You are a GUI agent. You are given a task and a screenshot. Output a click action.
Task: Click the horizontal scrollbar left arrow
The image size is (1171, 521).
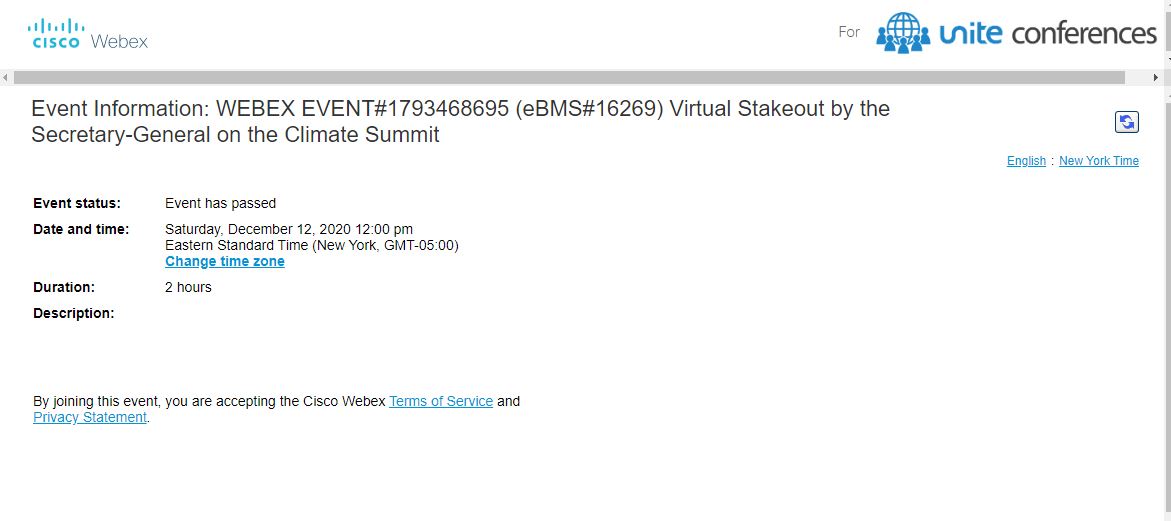[x=6, y=78]
